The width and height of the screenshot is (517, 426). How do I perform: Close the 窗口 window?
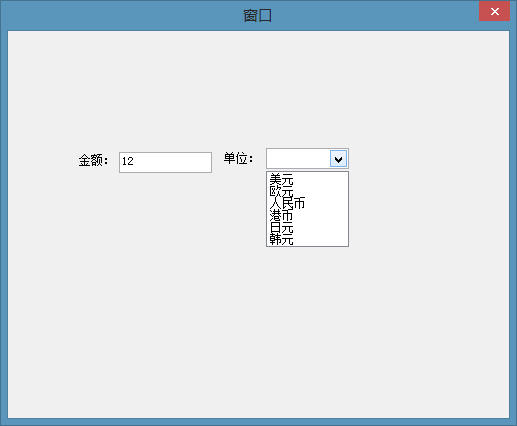(494, 11)
